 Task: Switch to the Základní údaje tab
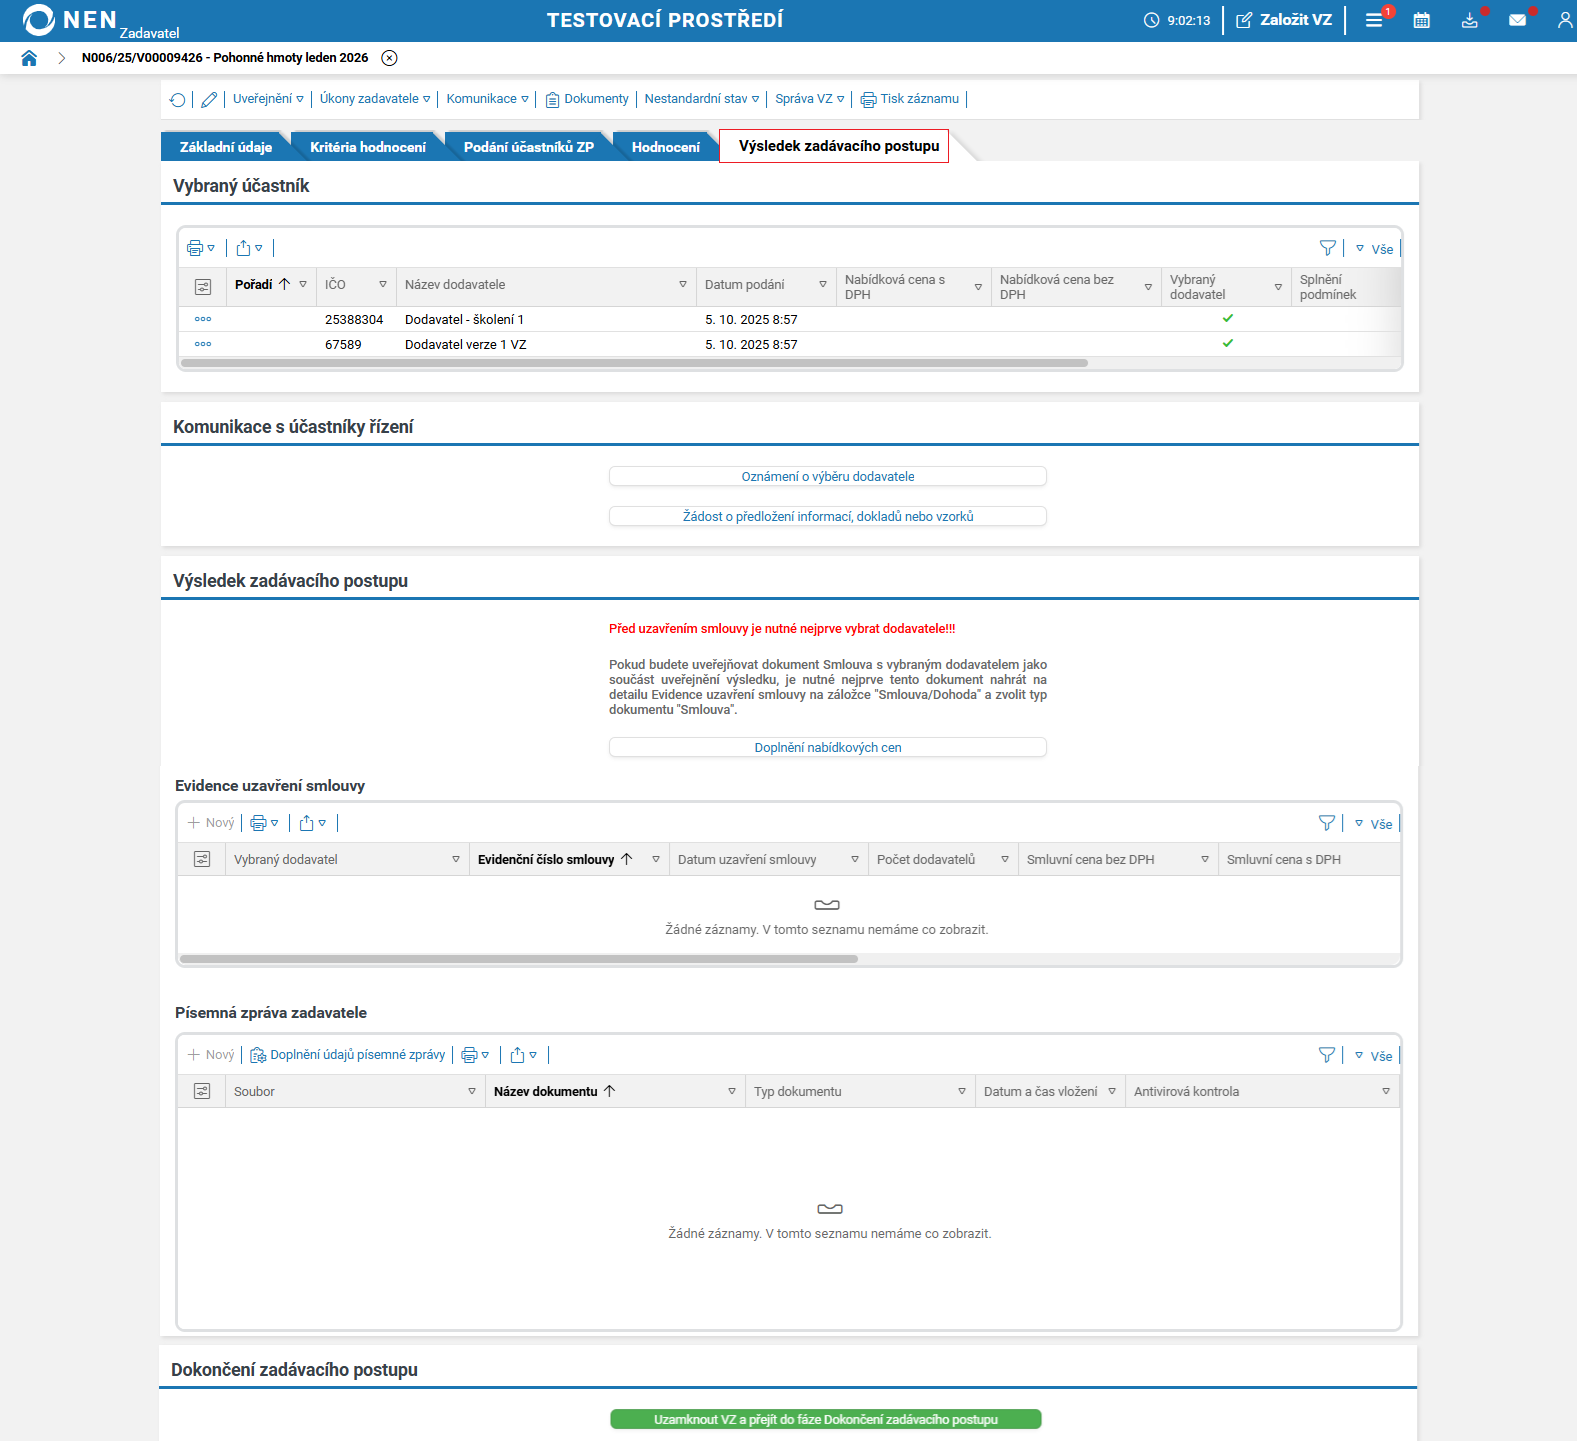(x=226, y=147)
